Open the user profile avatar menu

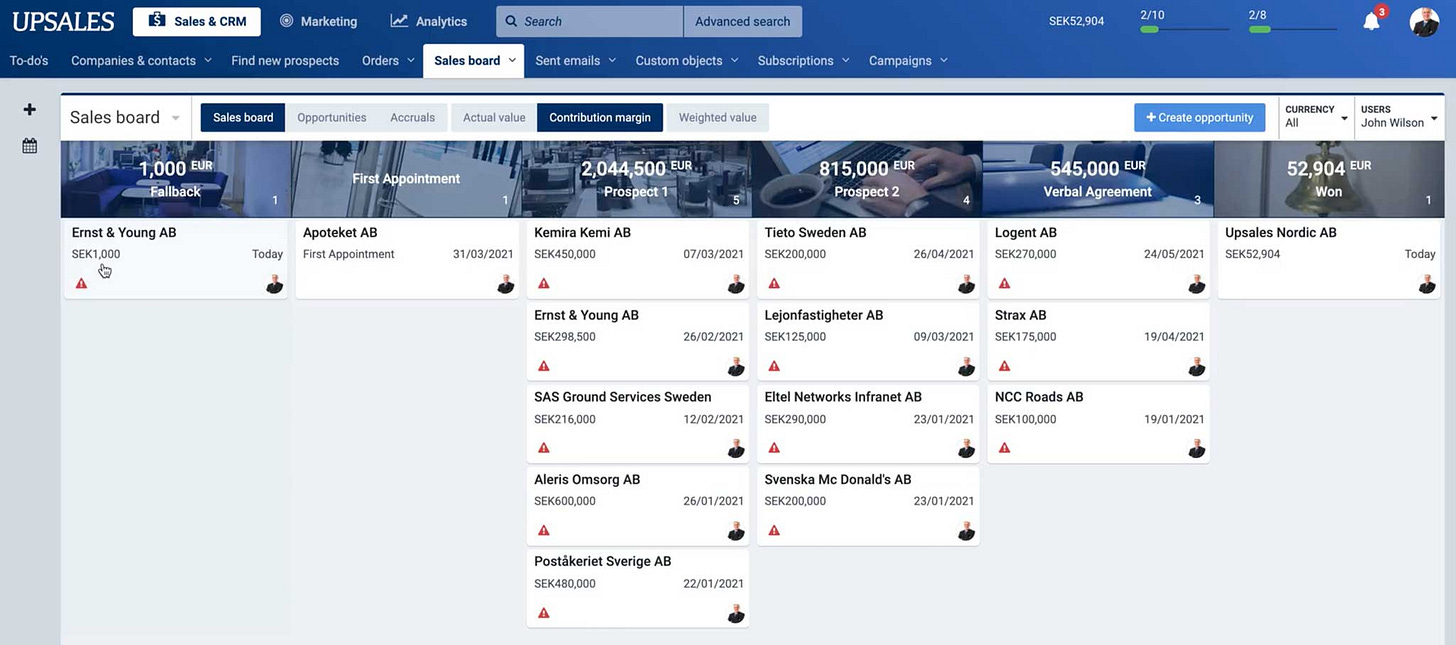click(1424, 21)
